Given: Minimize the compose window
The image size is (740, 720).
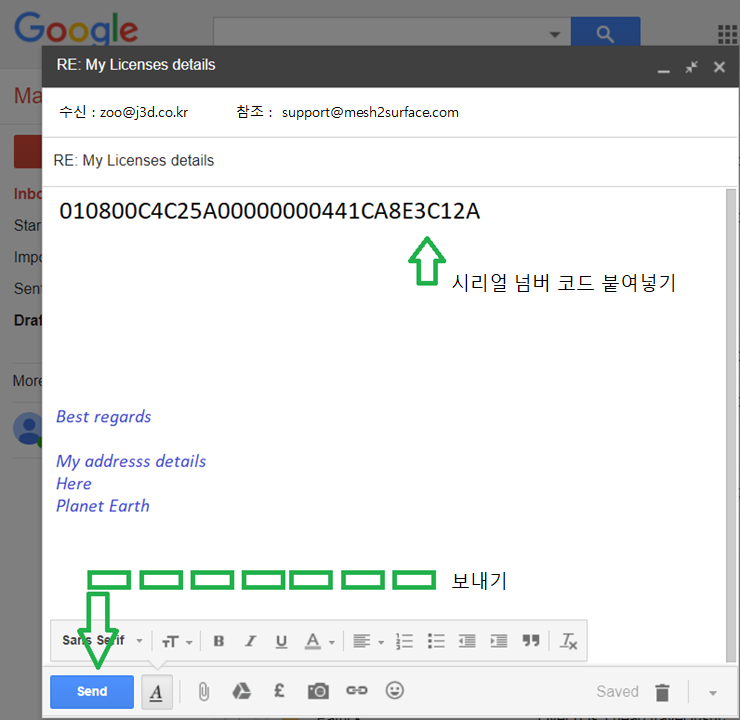Looking at the screenshot, I should [x=664, y=70].
